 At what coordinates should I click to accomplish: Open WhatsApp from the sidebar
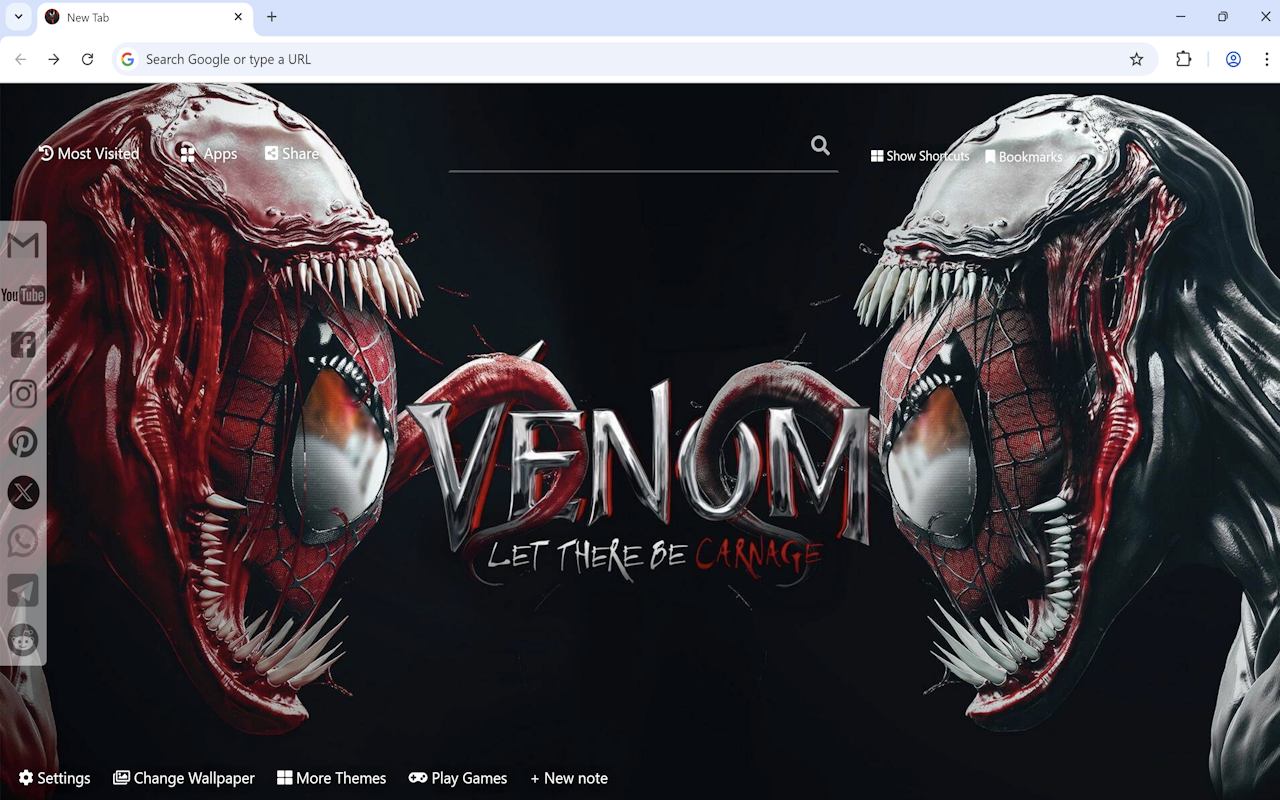[x=22, y=541]
